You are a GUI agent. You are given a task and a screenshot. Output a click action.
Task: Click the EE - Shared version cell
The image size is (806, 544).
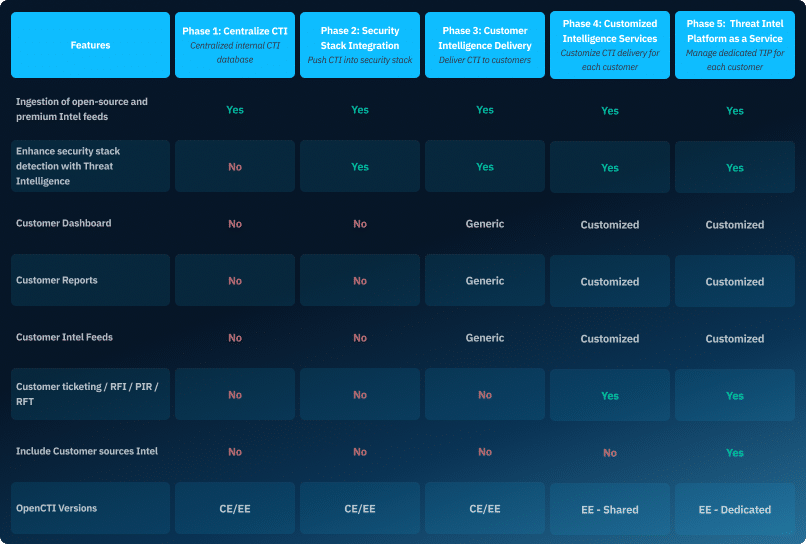[x=610, y=510]
